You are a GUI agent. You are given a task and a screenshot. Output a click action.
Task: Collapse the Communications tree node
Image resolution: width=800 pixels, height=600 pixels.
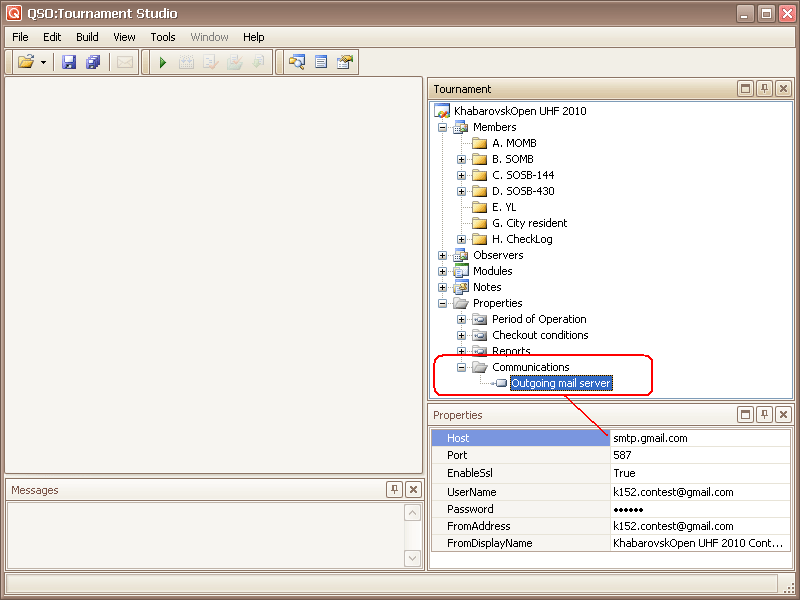tap(461, 367)
